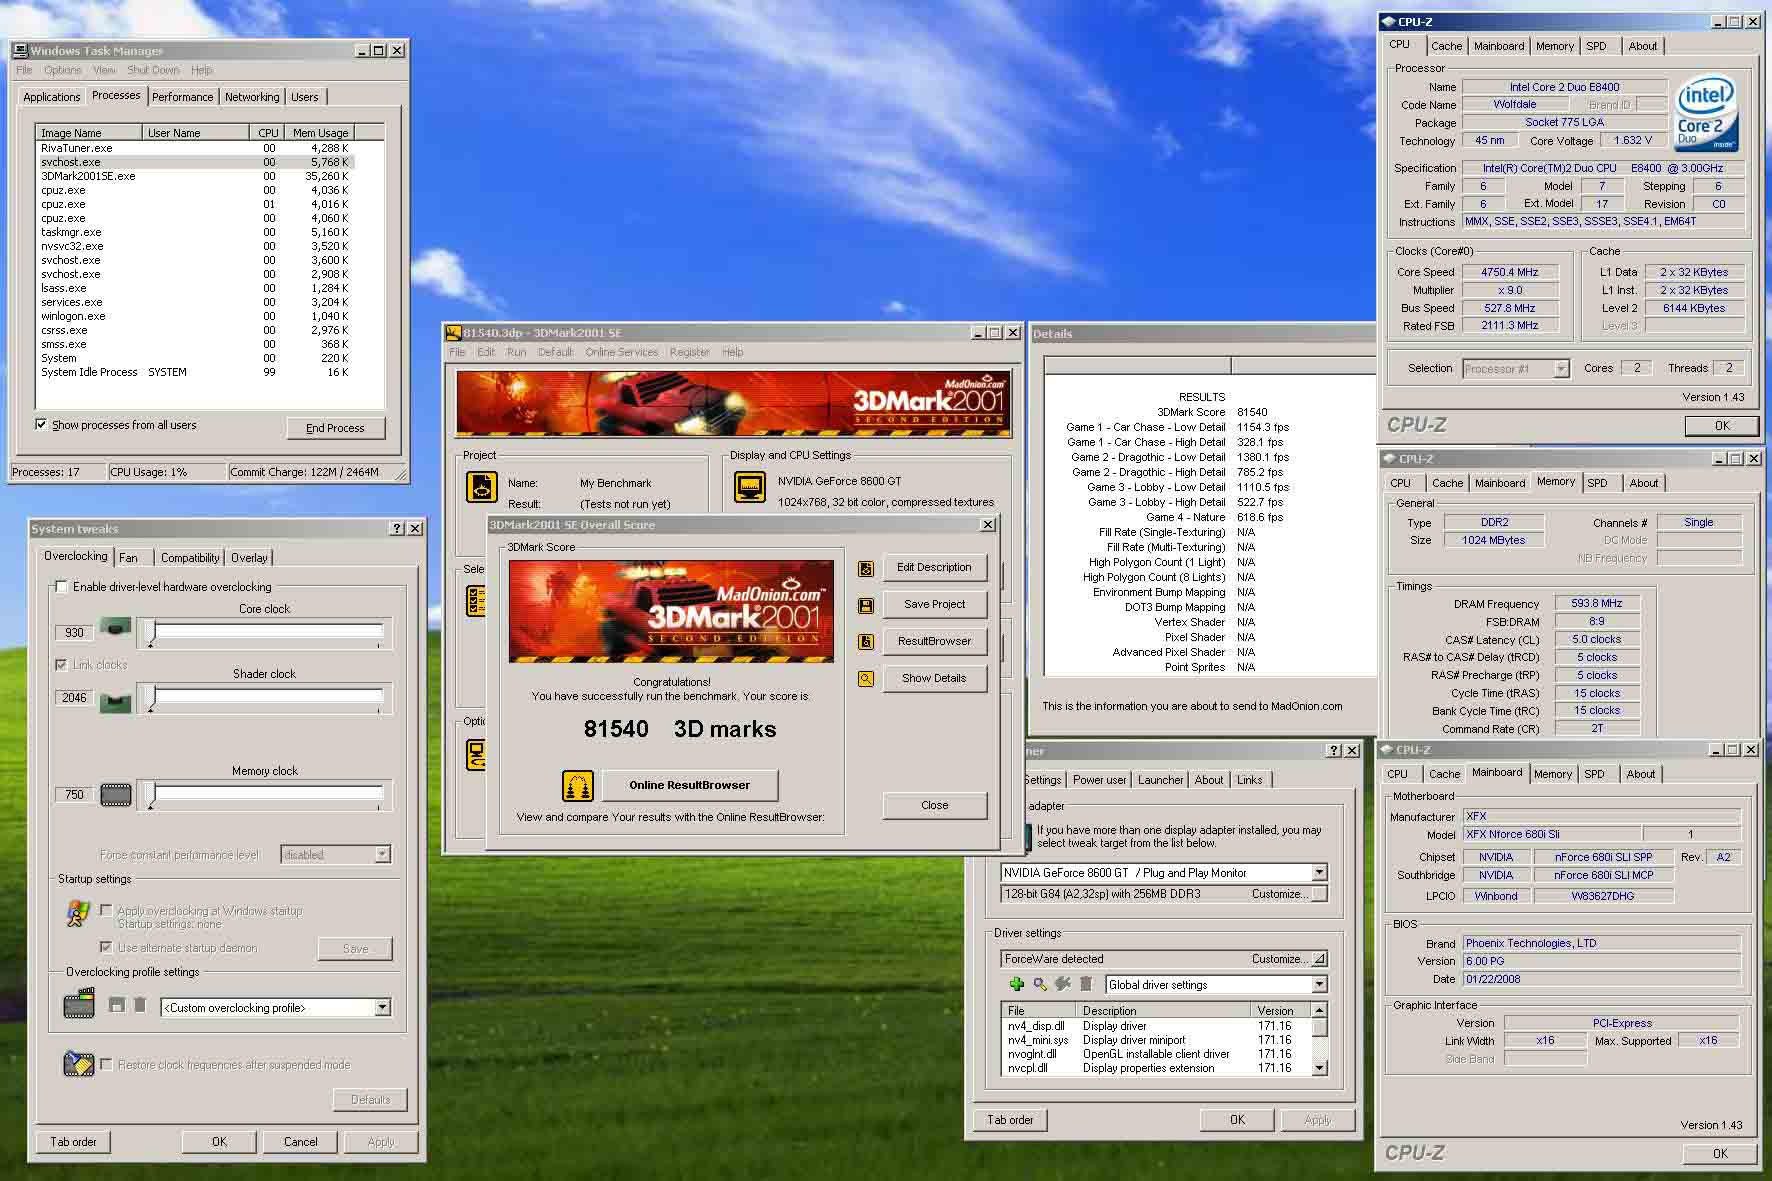
Task: Click the restore clock frequencies icon
Action: (x=78, y=1063)
